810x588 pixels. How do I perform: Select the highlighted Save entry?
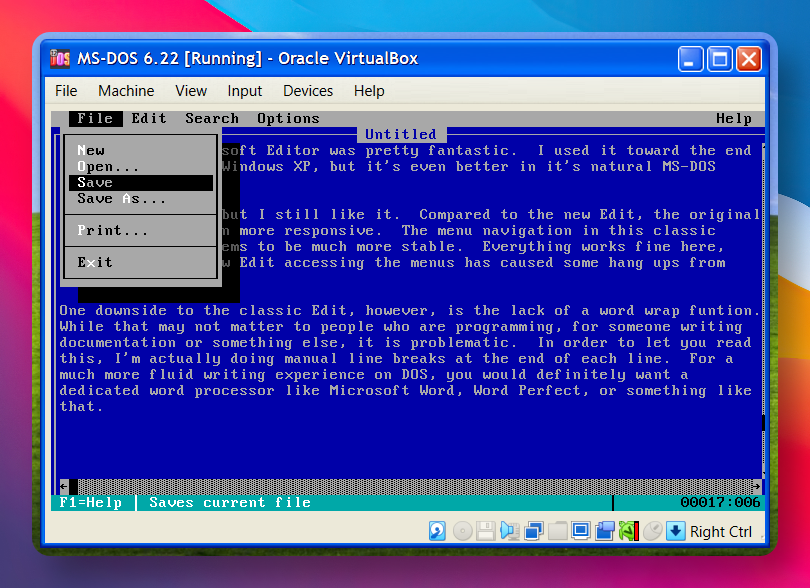[141, 182]
